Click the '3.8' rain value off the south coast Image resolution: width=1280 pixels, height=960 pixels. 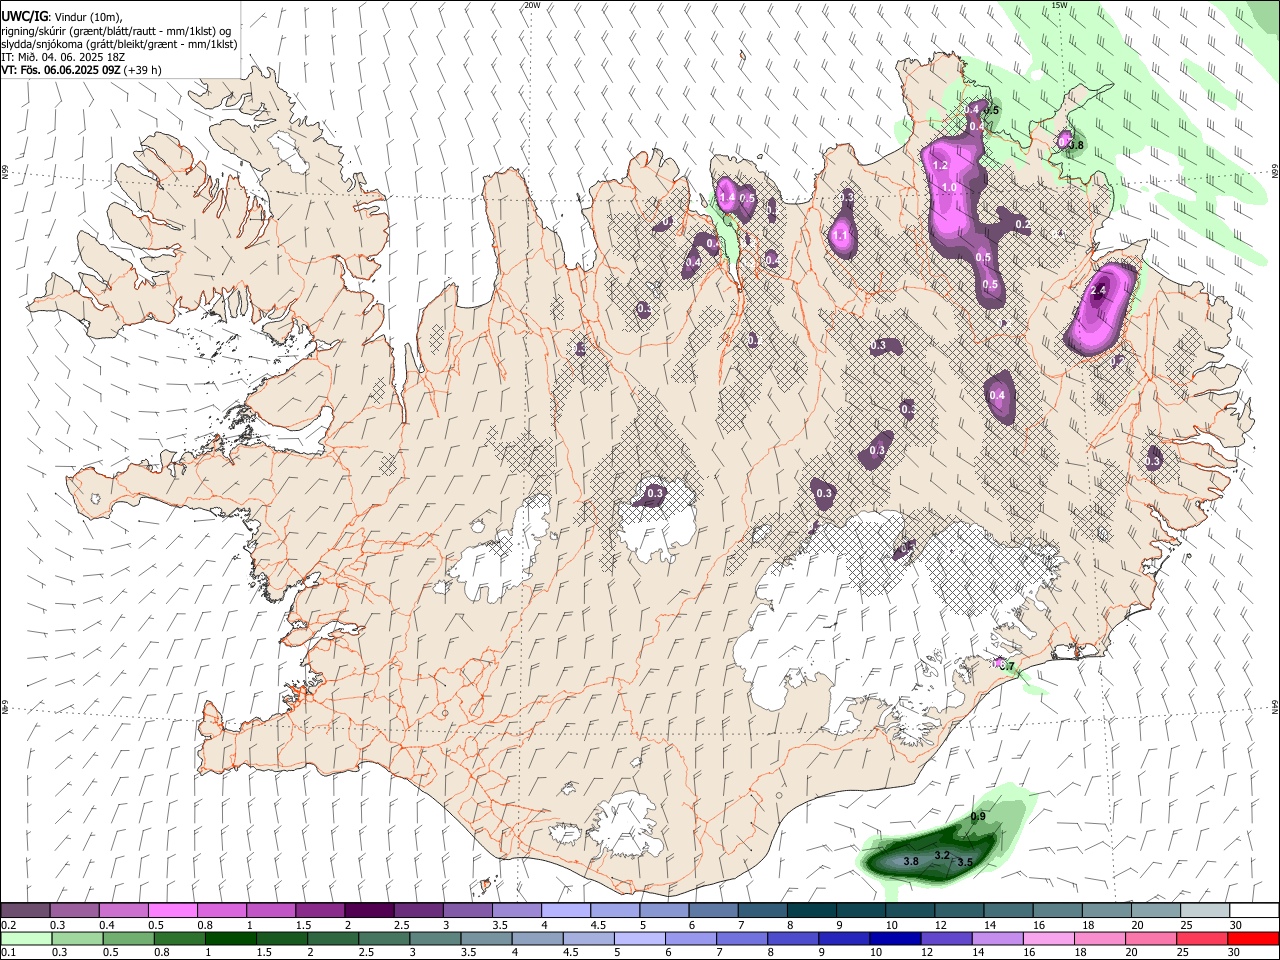click(911, 861)
